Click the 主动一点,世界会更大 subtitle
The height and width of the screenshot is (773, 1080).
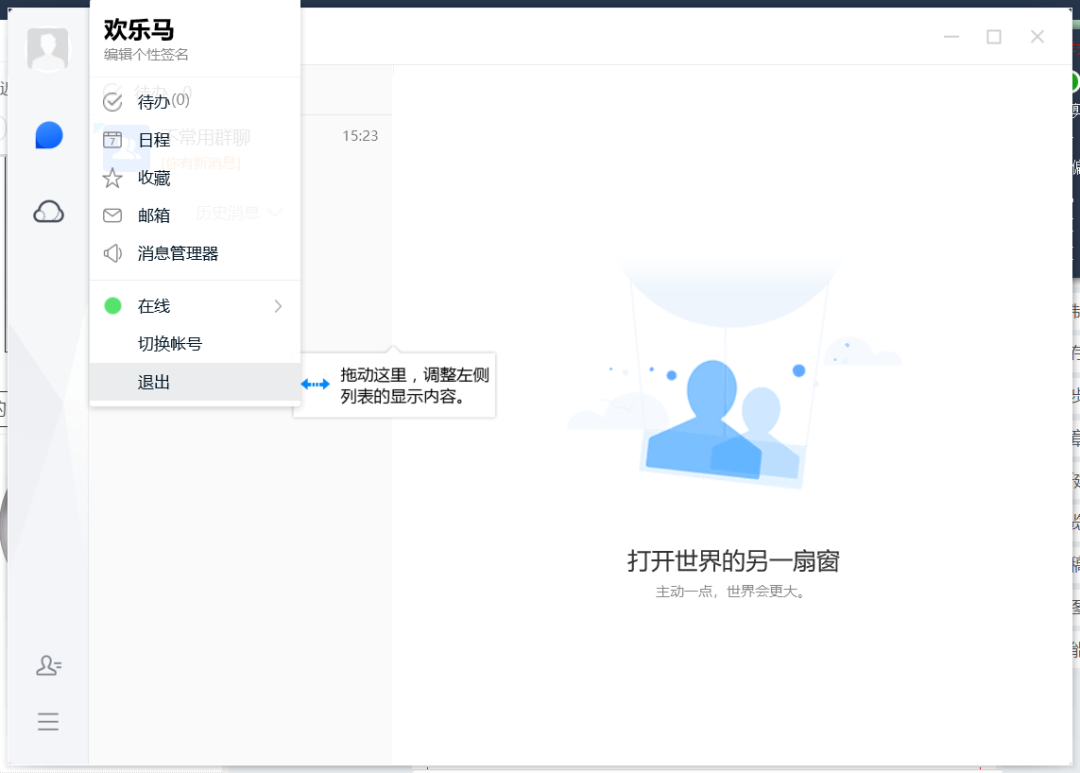click(x=731, y=592)
